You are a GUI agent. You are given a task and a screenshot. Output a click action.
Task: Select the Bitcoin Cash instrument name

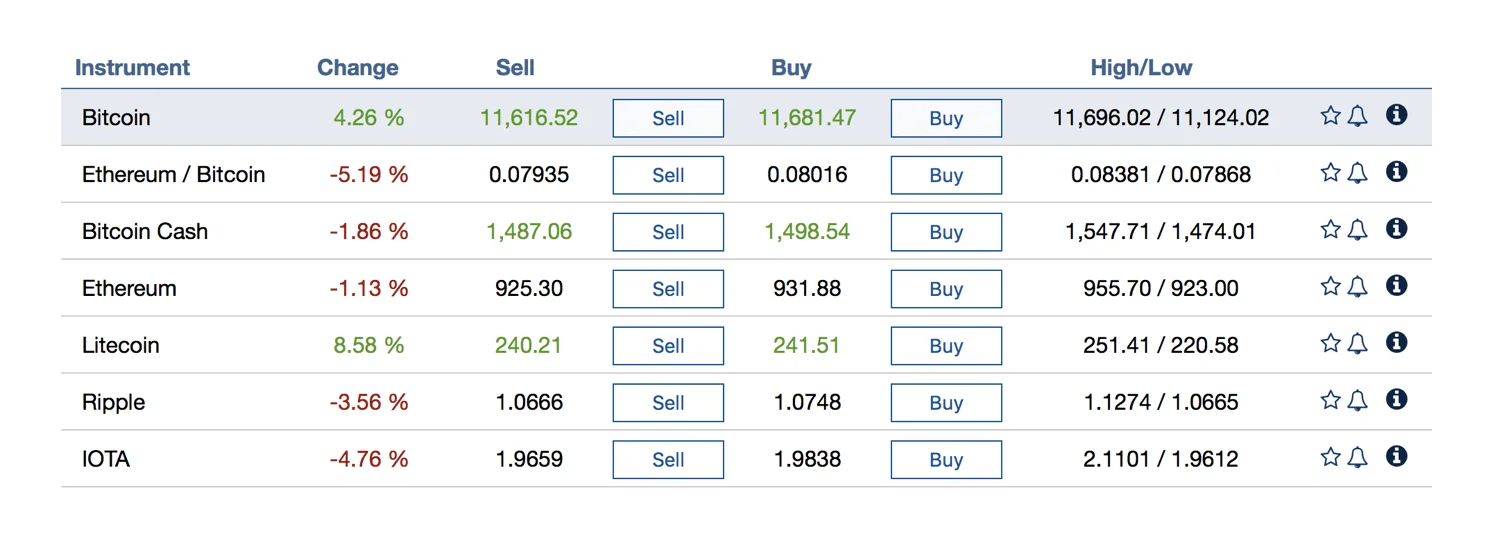(145, 231)
